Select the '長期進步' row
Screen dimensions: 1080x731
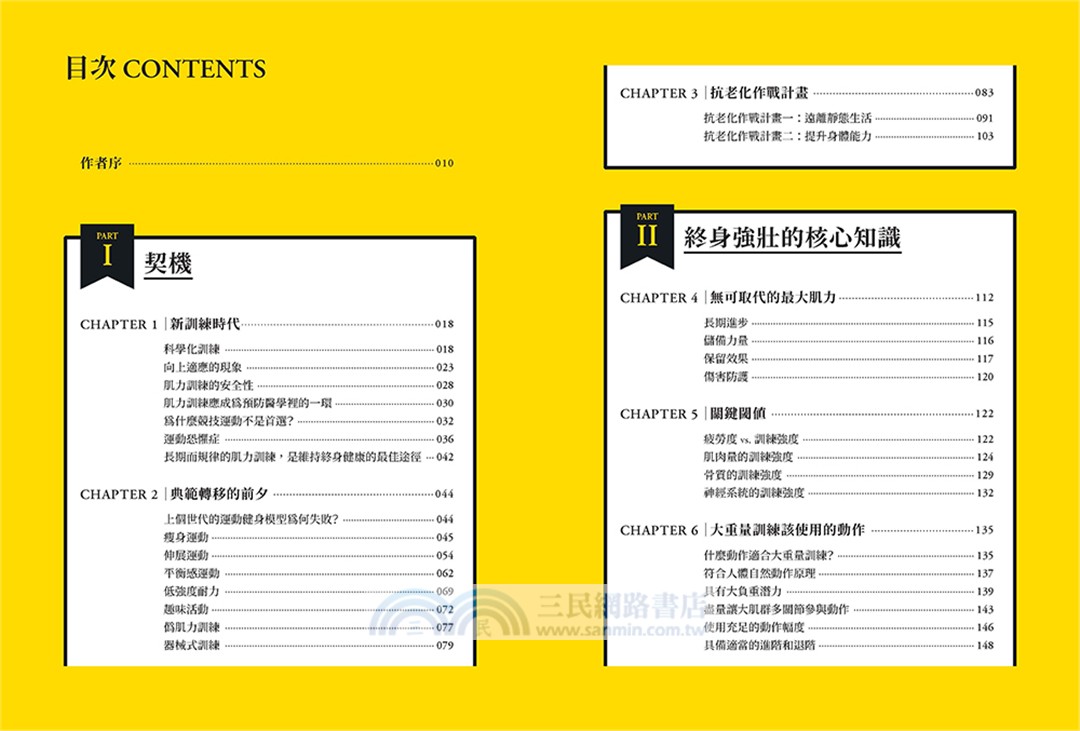pos(849,322)
